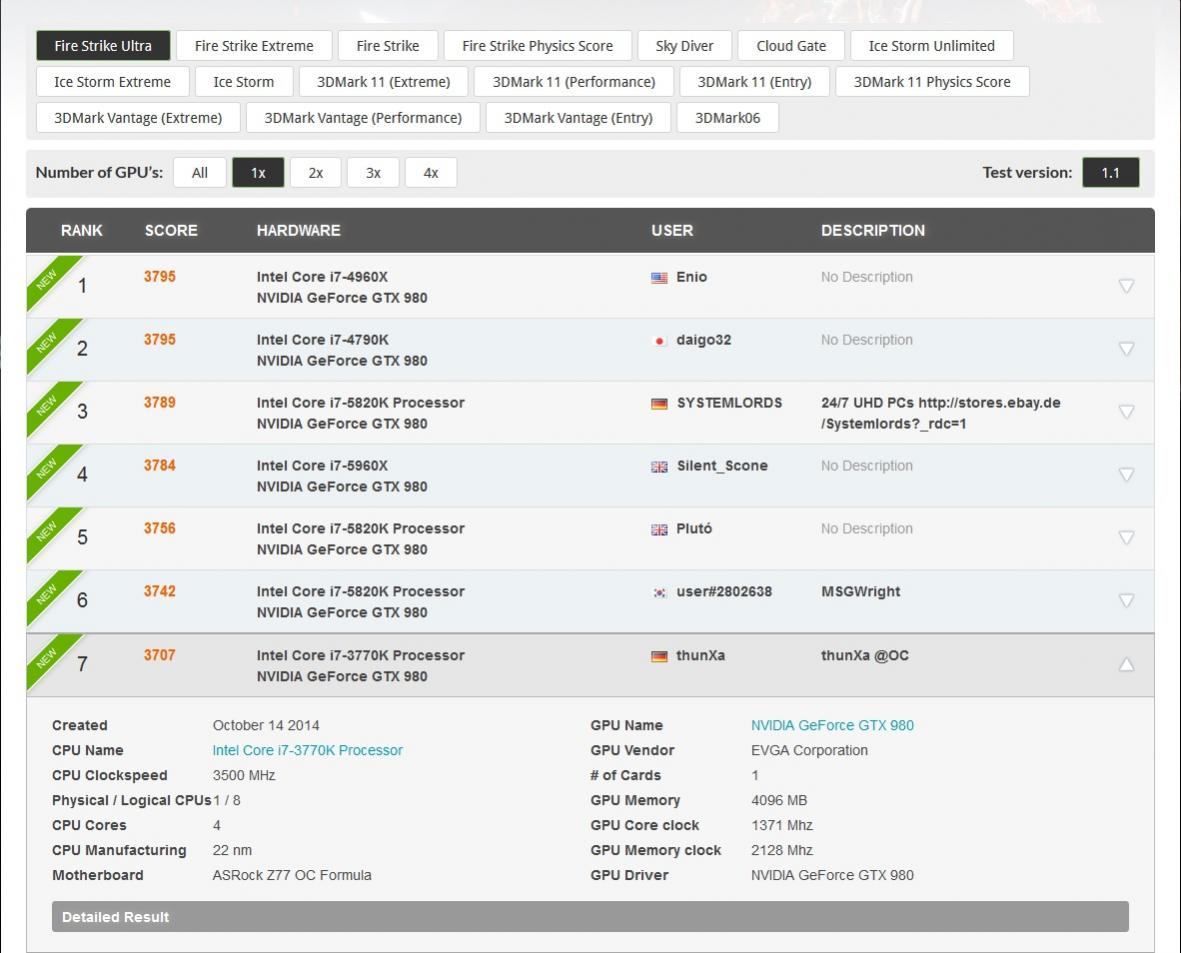
Task: Click the MSGWright description text
Action: point(860,591)
